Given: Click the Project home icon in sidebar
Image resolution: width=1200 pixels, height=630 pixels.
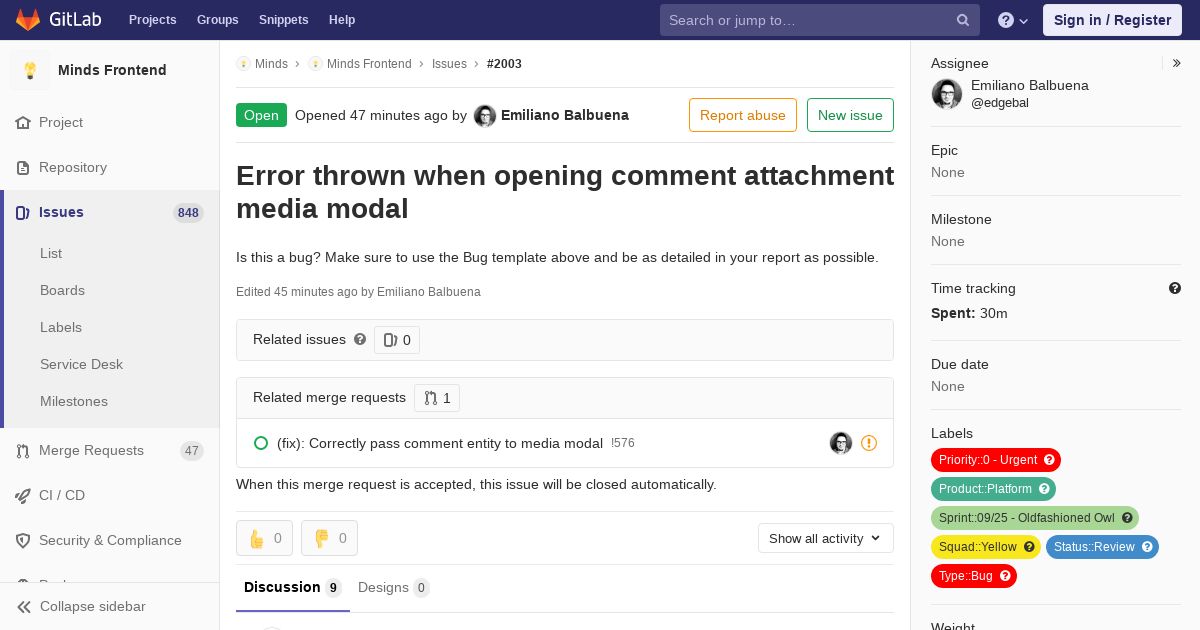Looking at the screenshot, I should point(23,122).
